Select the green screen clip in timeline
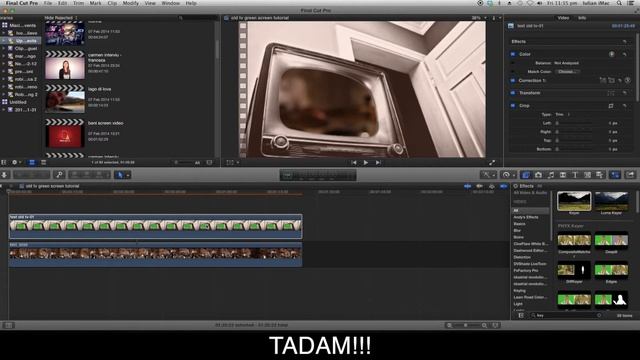Screen dimensions: 640x360 tap(156, 226)
